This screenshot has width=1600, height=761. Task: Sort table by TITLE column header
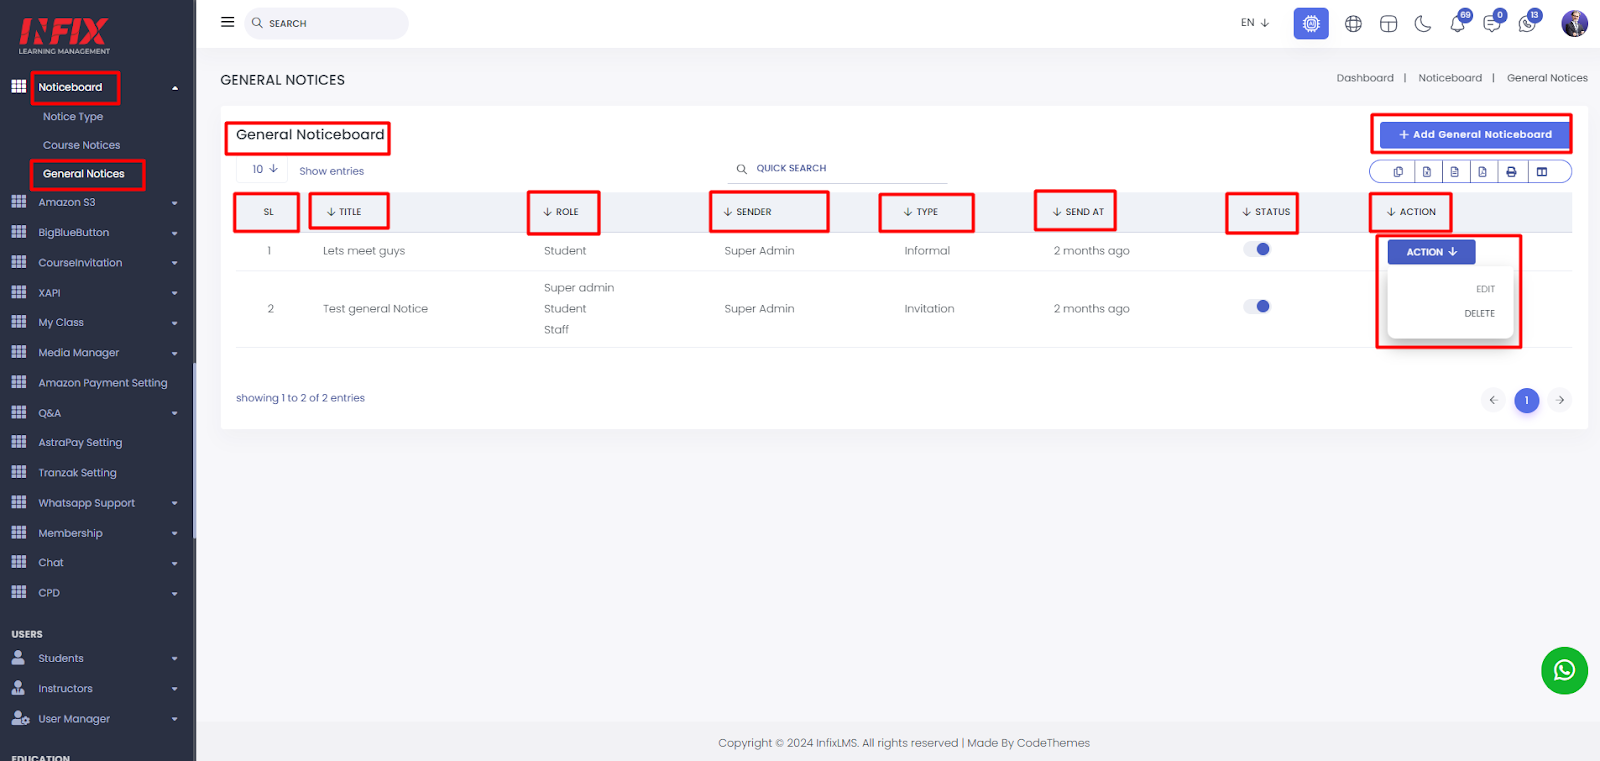point(344,212)
